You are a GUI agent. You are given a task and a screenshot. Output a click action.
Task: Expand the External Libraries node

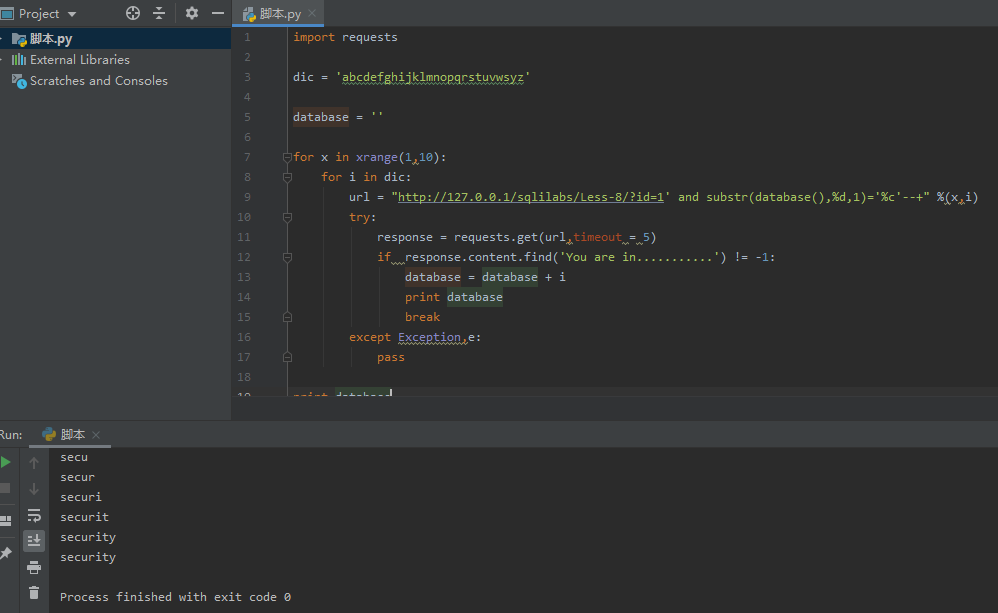3,60
